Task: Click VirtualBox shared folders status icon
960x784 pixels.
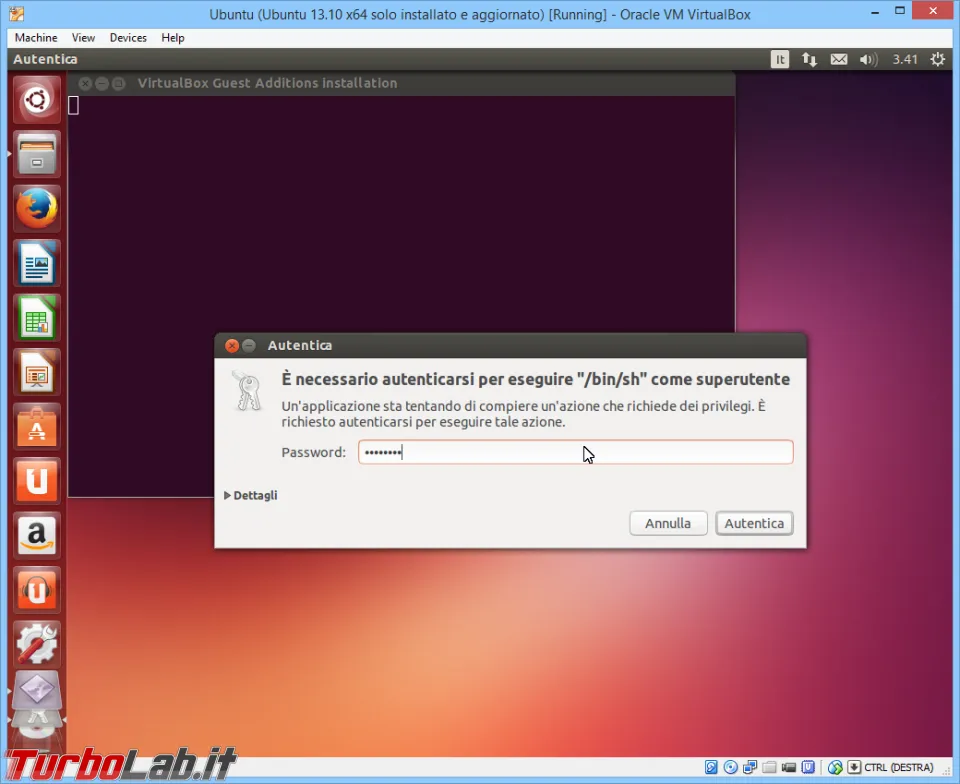Action: pos(770,767)
